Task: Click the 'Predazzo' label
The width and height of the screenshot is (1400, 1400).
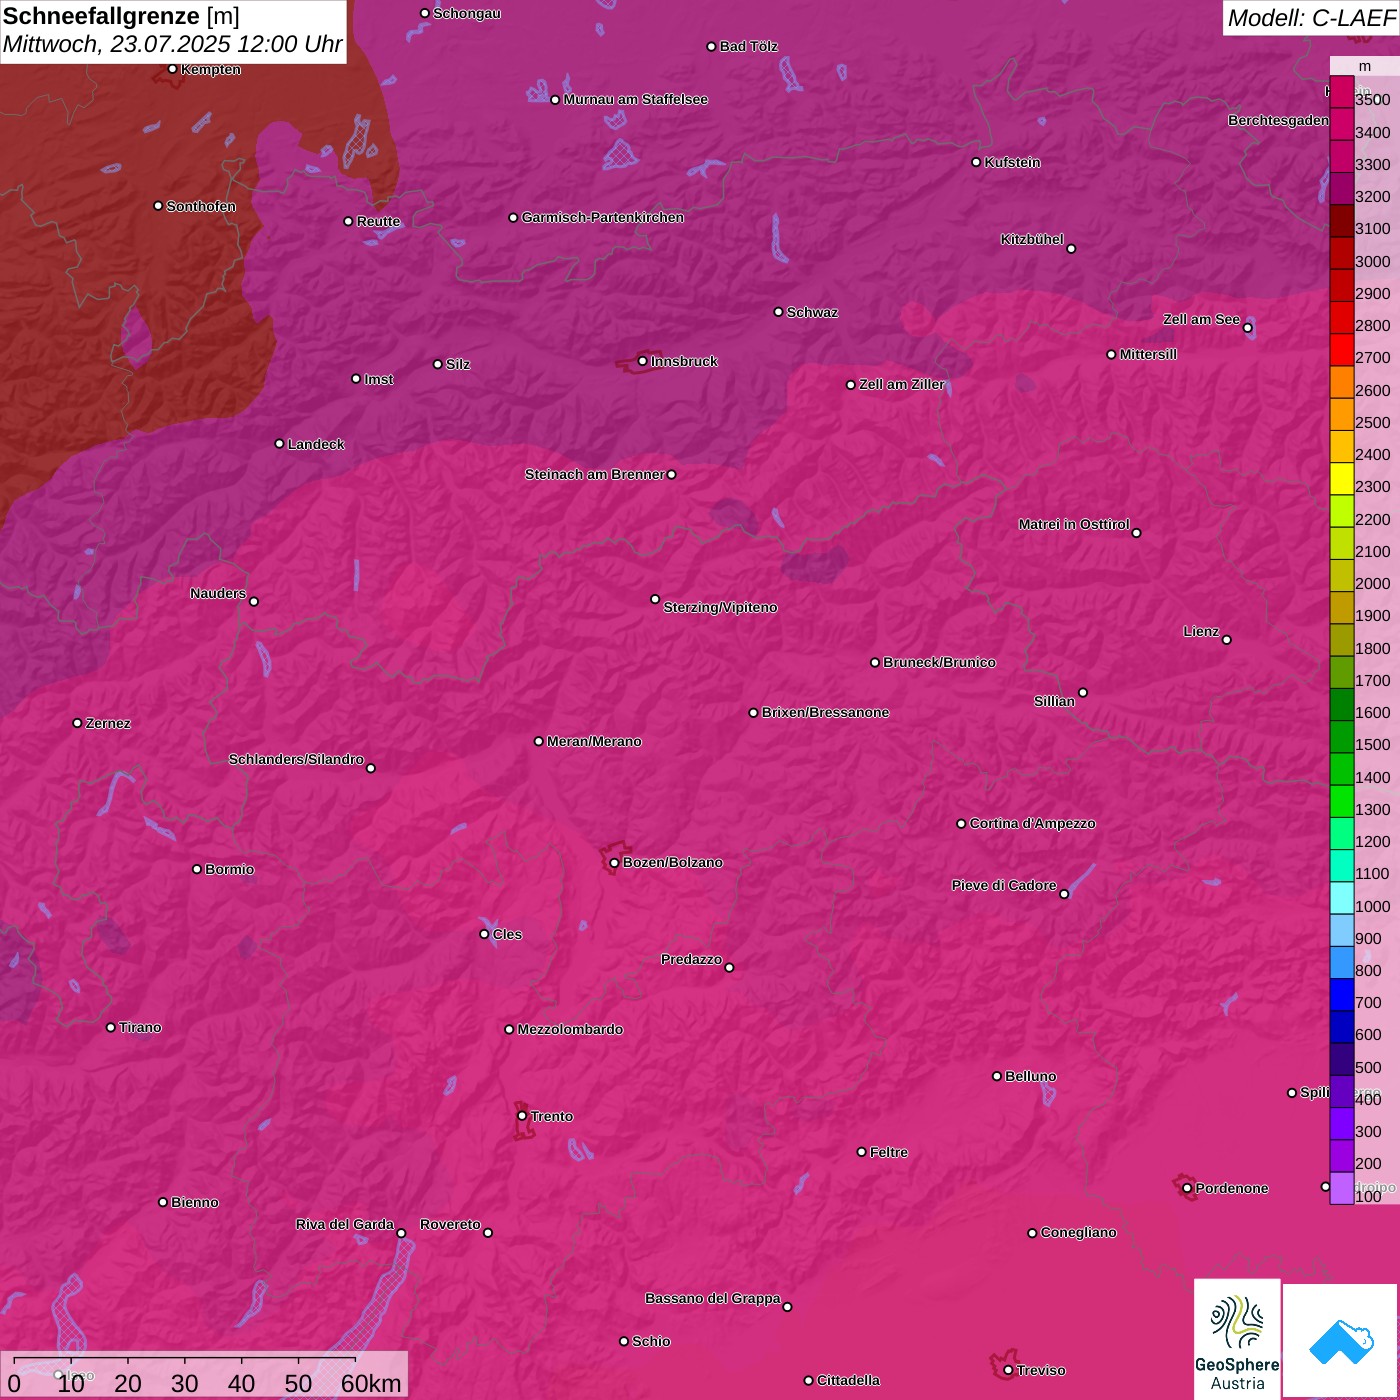Action: [691, 959]
